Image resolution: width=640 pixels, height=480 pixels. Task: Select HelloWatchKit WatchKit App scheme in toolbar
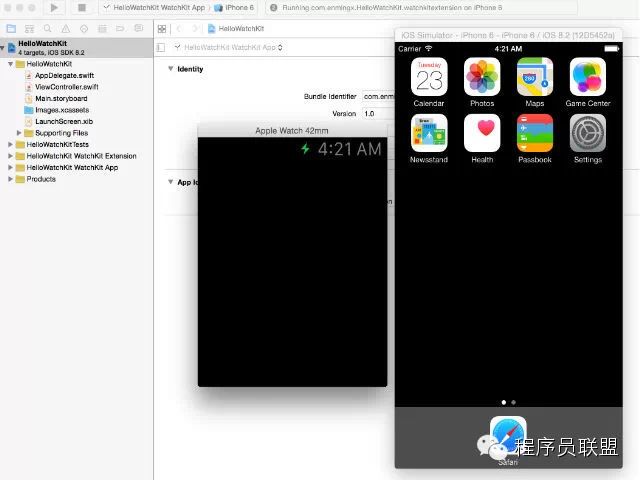click(155, 7)
